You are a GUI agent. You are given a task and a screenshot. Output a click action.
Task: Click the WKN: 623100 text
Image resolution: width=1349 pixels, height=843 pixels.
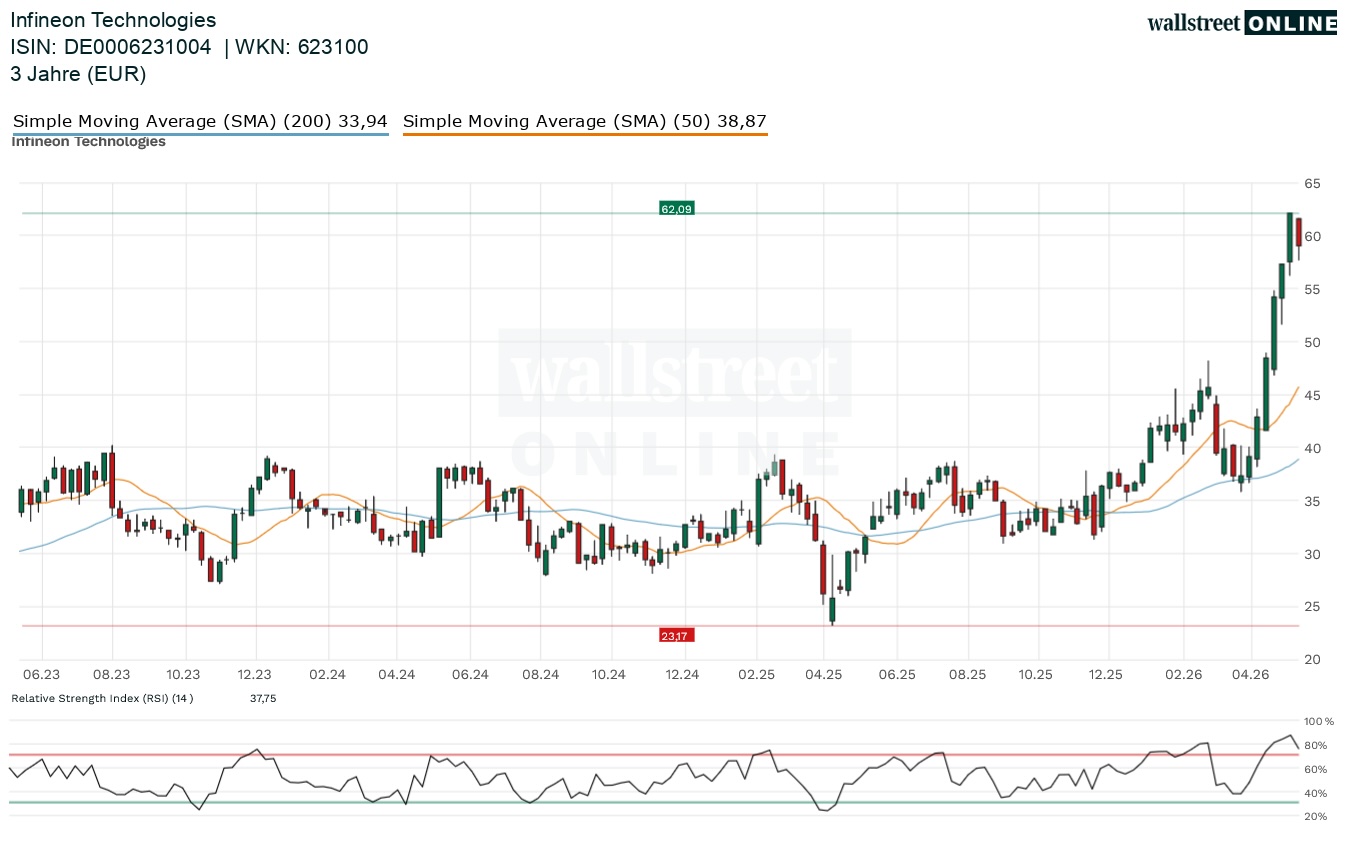[303, 47]
